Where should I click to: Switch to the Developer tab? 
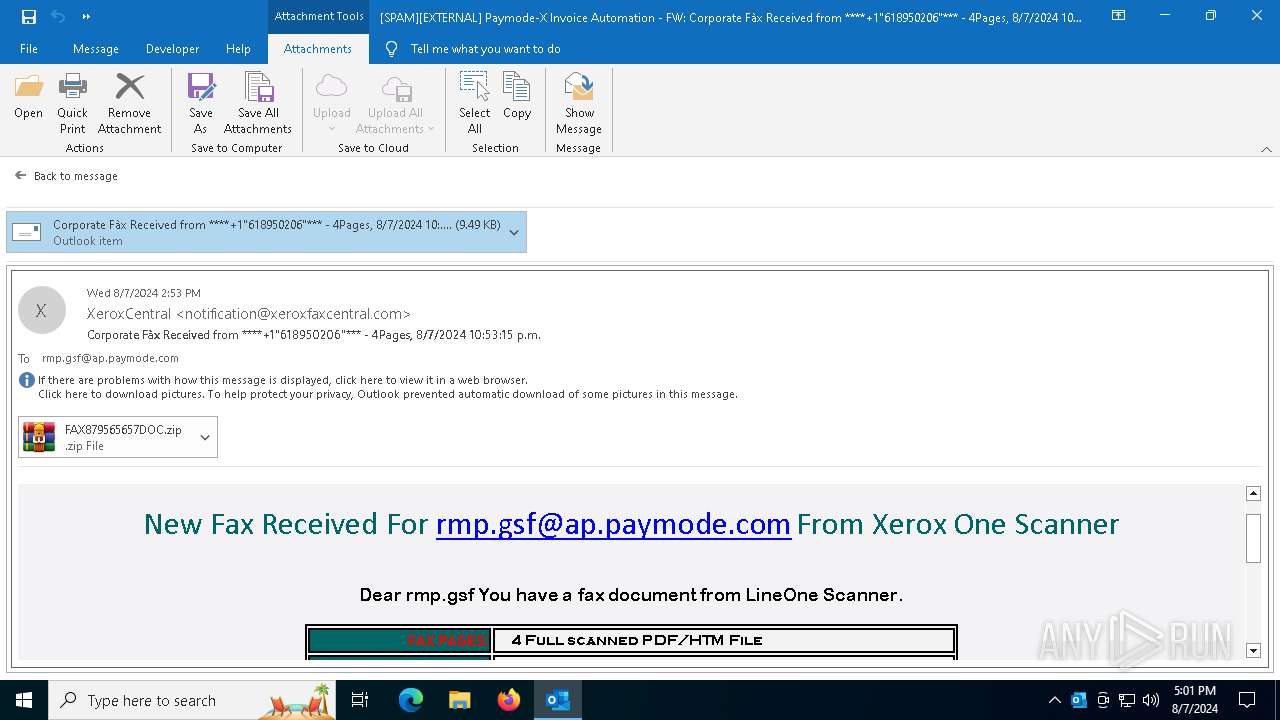click(x=172, y=49)
